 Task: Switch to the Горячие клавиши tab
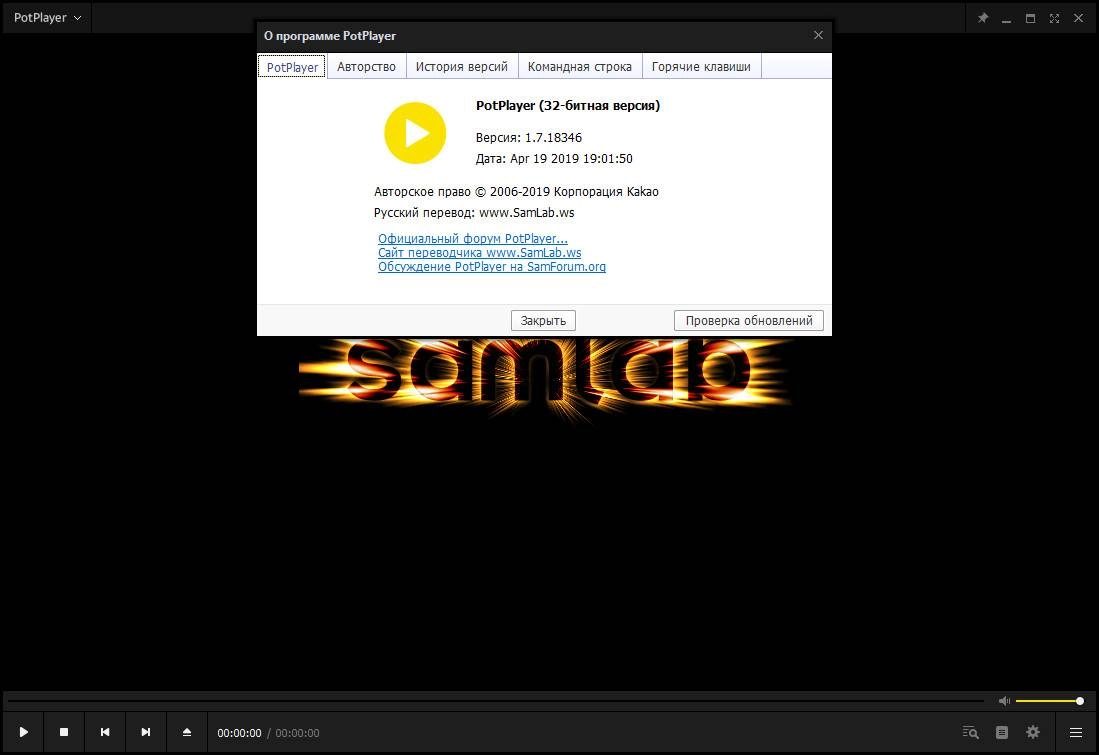tap(701, 67)
